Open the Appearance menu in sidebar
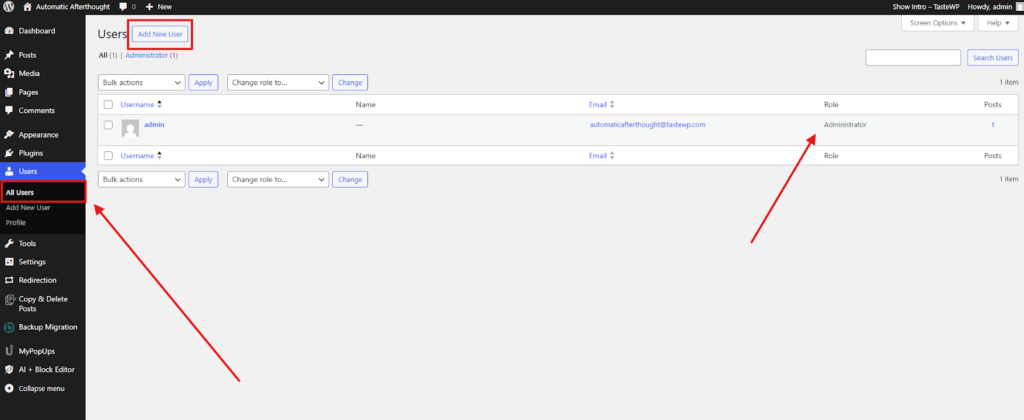 tap(38, 134)
